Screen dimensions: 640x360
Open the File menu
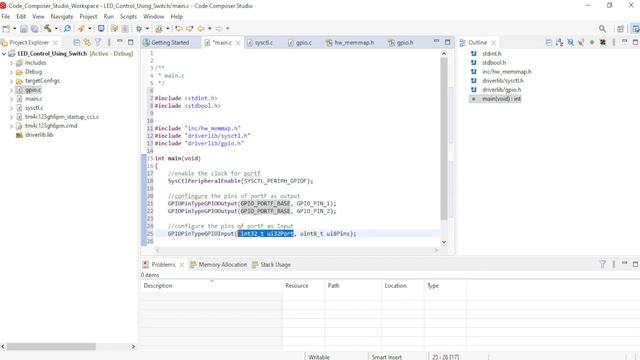click(x=6, y=17)
